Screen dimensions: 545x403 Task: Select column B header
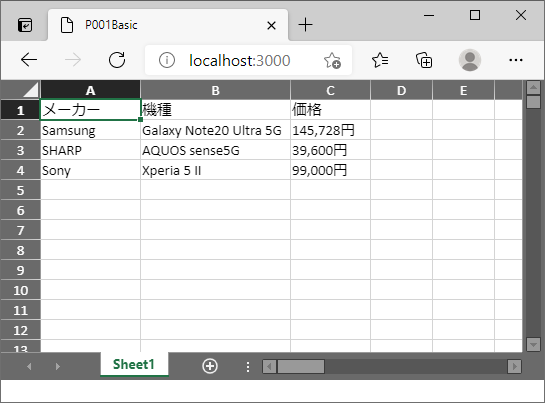(215, 90)
